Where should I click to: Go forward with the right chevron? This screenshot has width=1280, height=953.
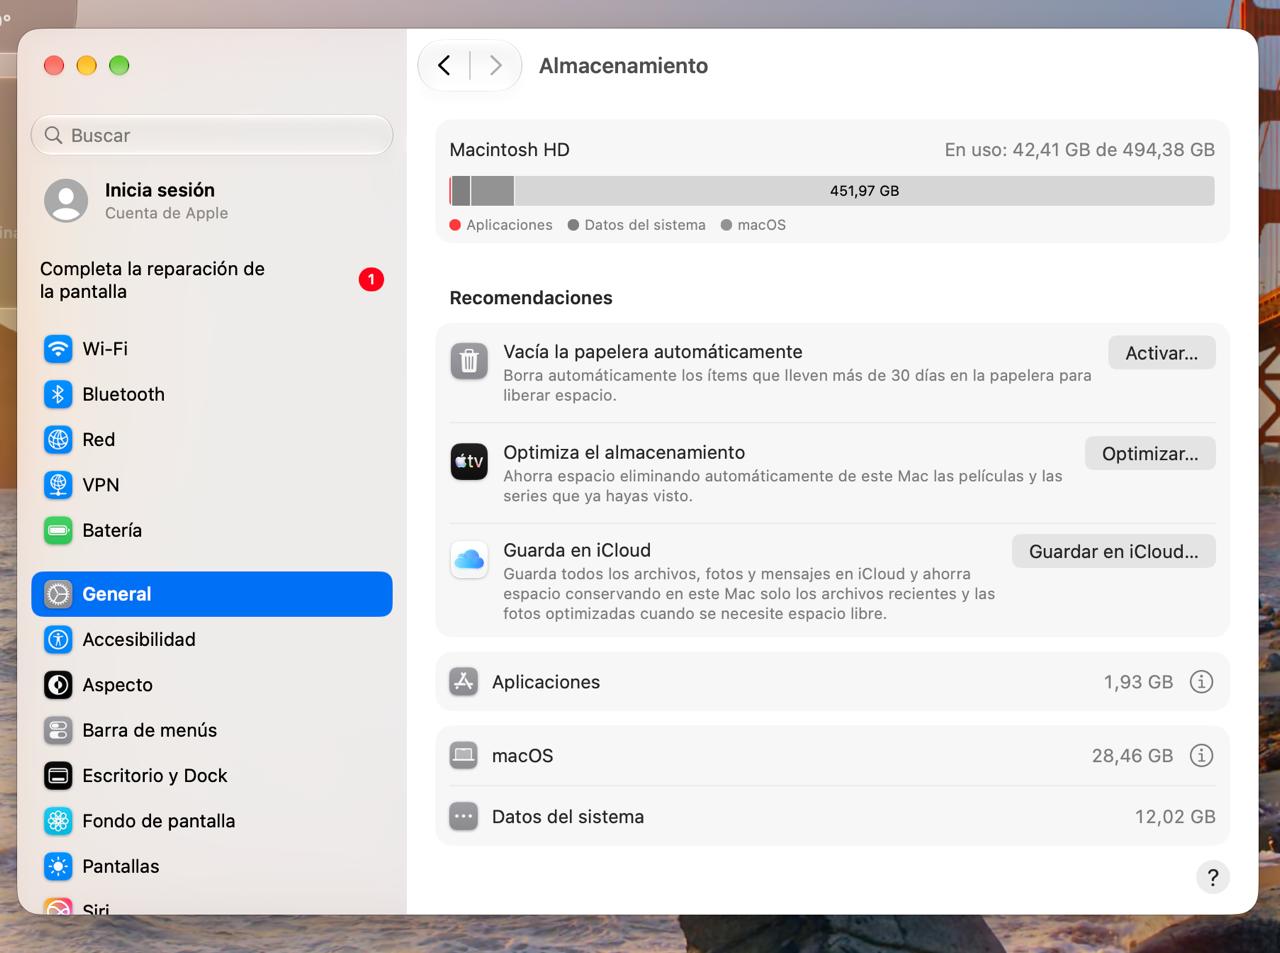click(x=495, y=66)
